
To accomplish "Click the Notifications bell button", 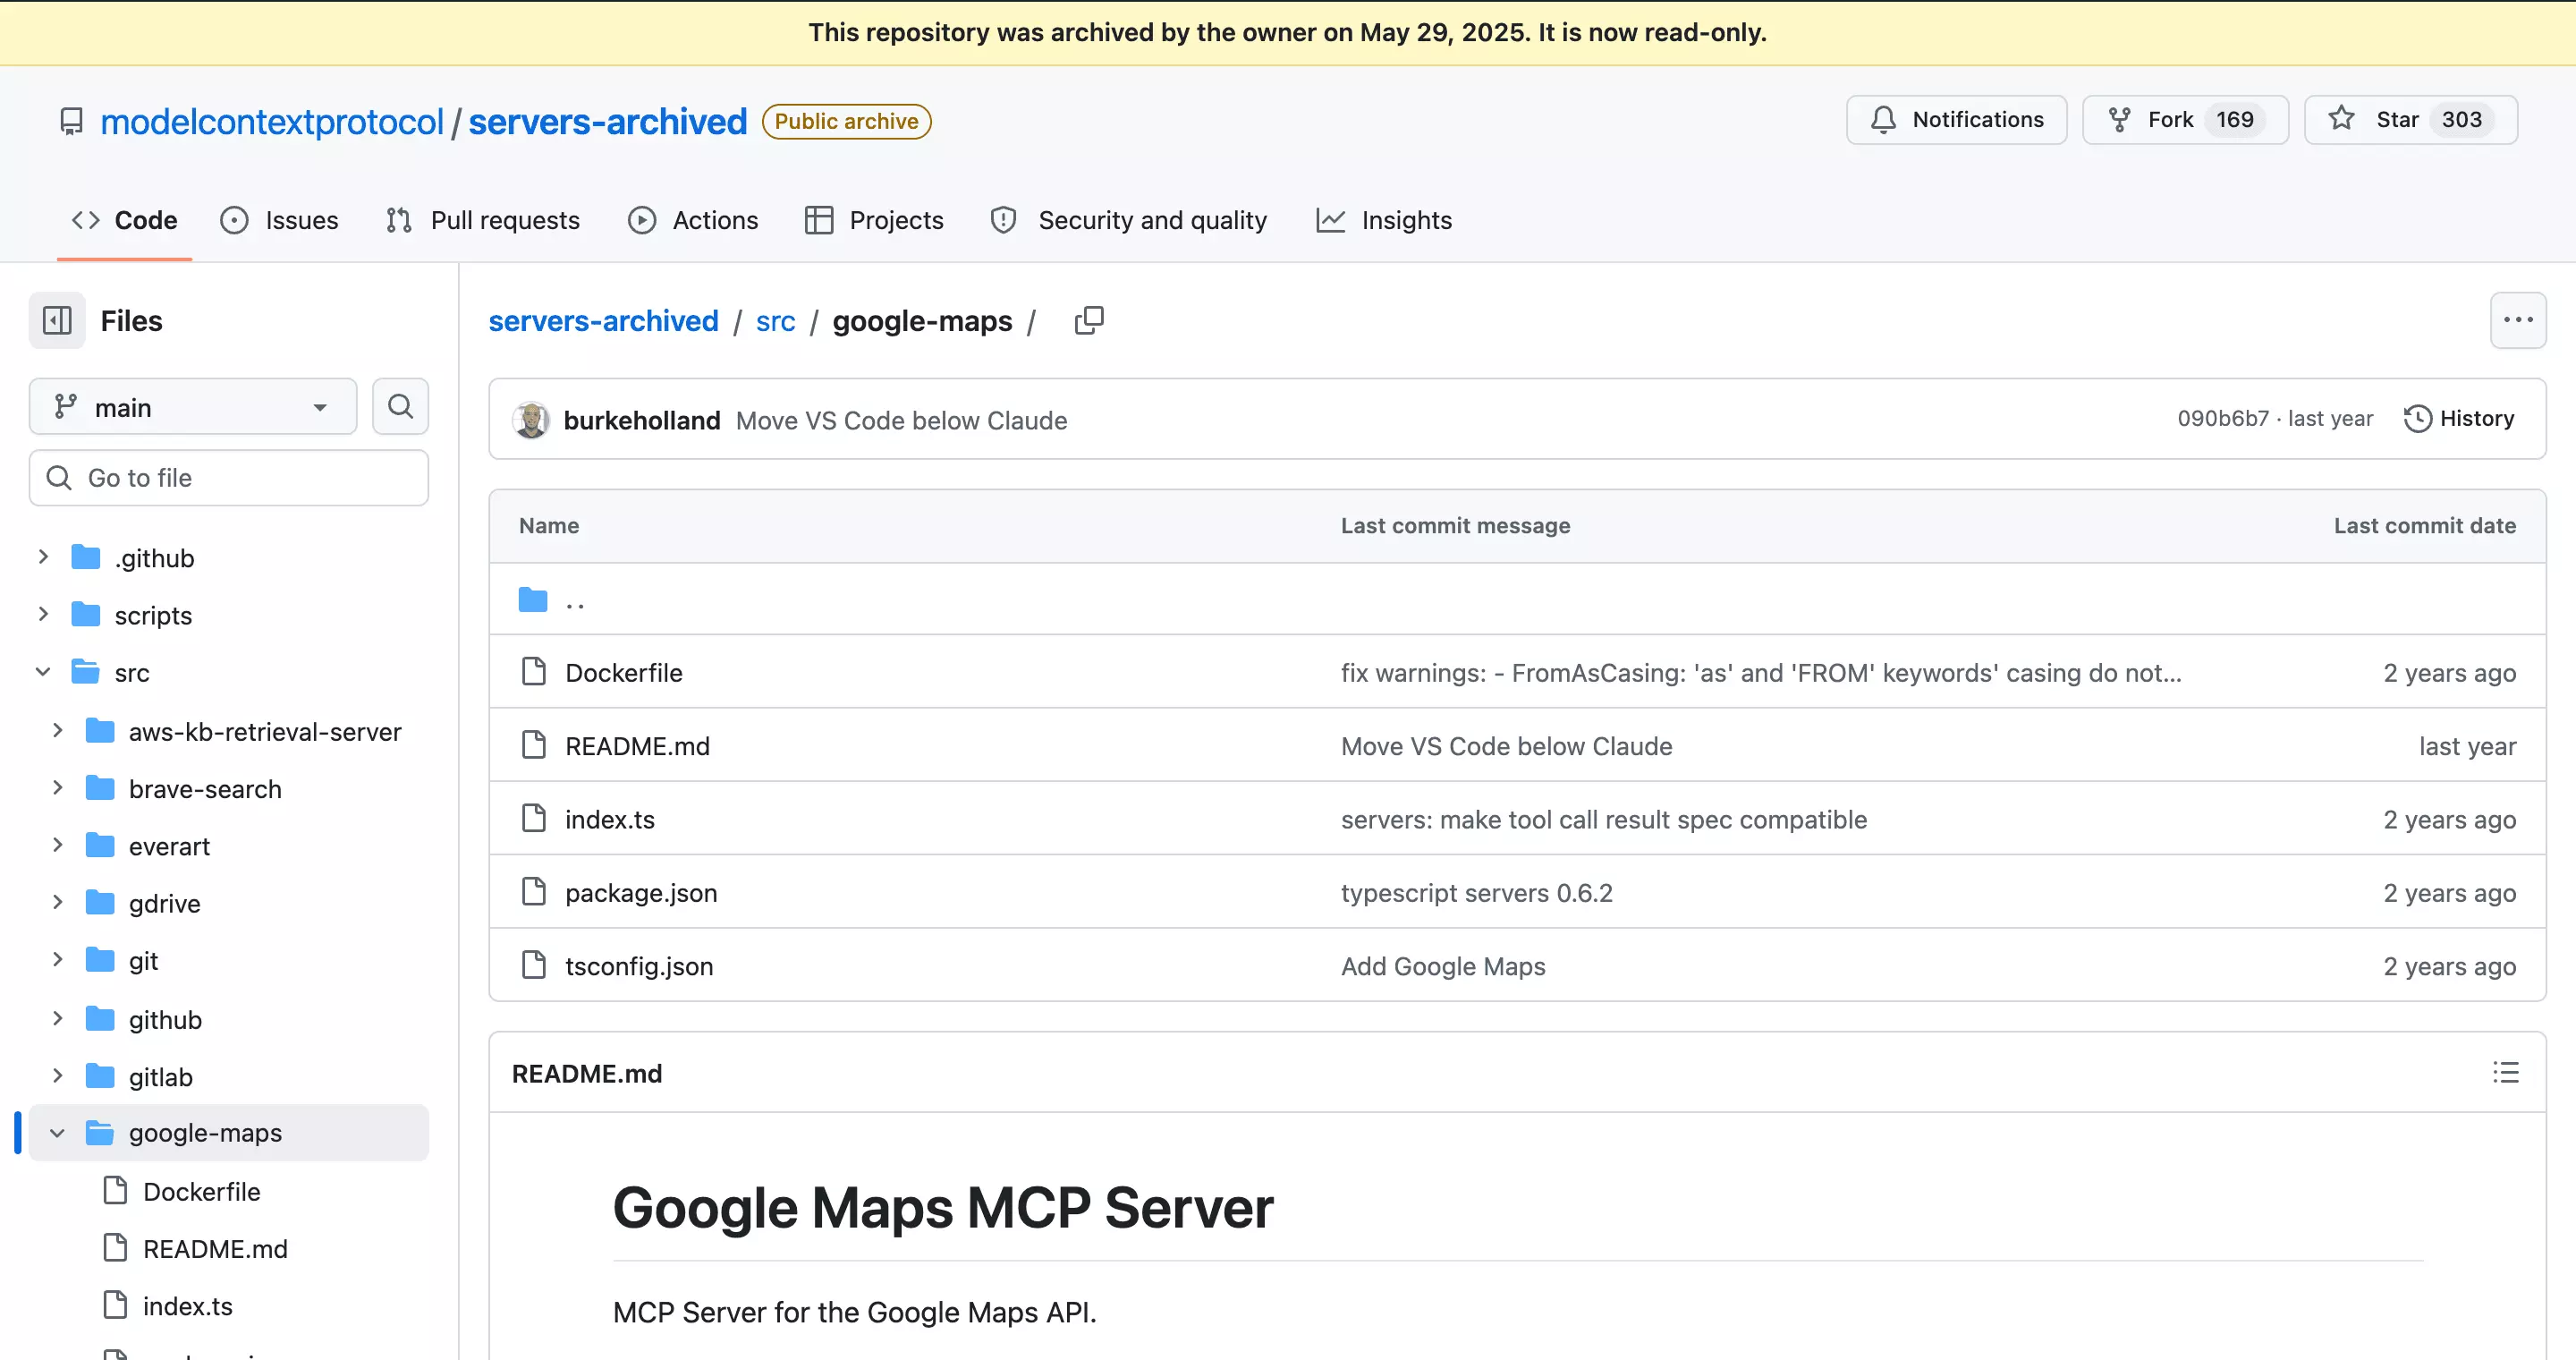I will coord(1956,120).
